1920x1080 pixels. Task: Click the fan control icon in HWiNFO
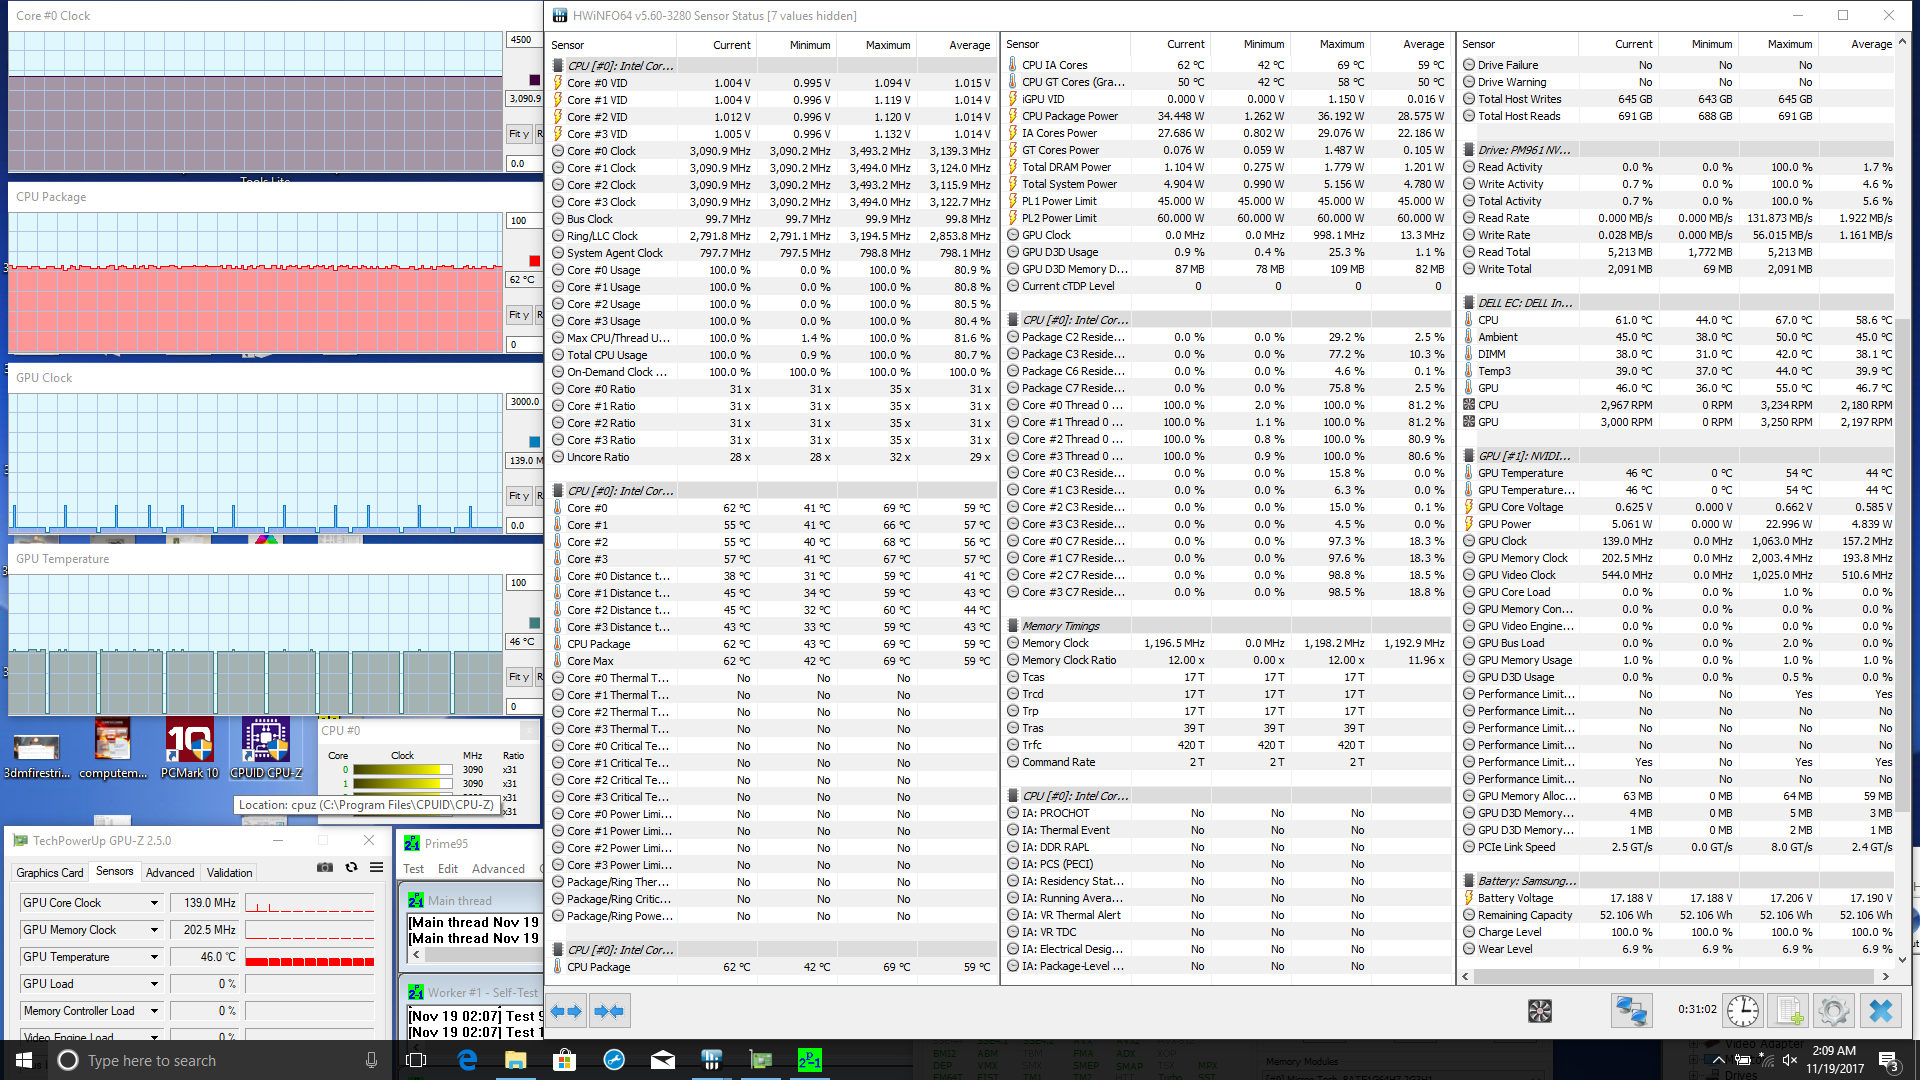click(x=1539, y=1011)
